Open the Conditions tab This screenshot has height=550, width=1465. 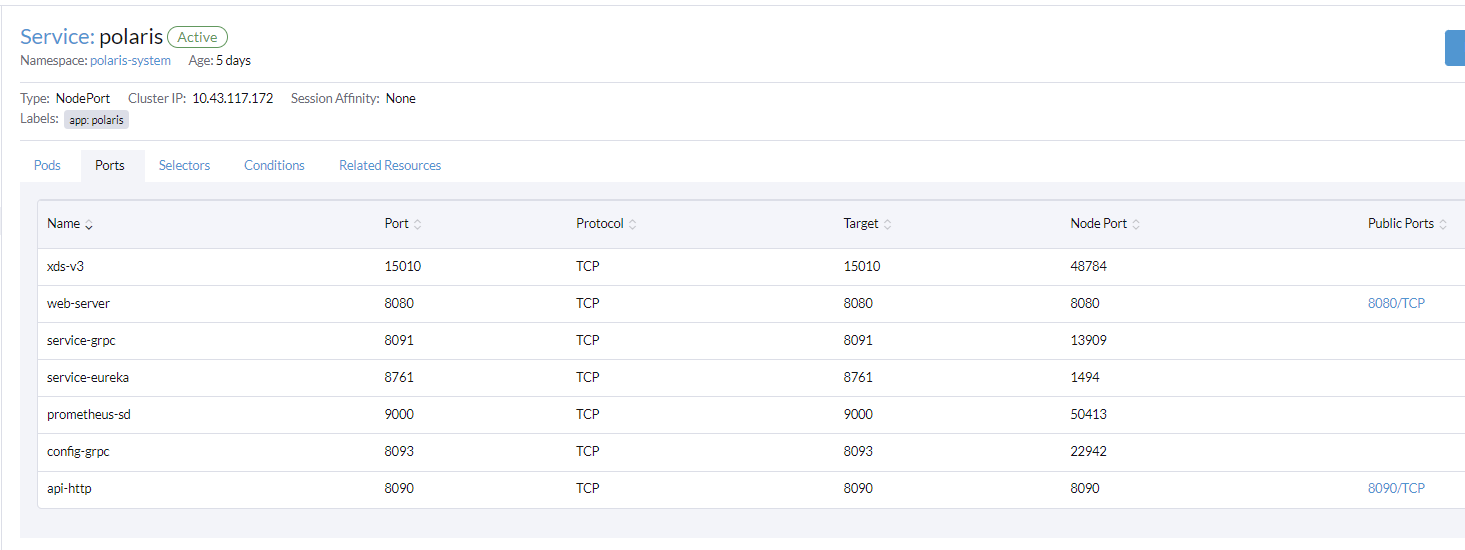click(x=274, y=166)
